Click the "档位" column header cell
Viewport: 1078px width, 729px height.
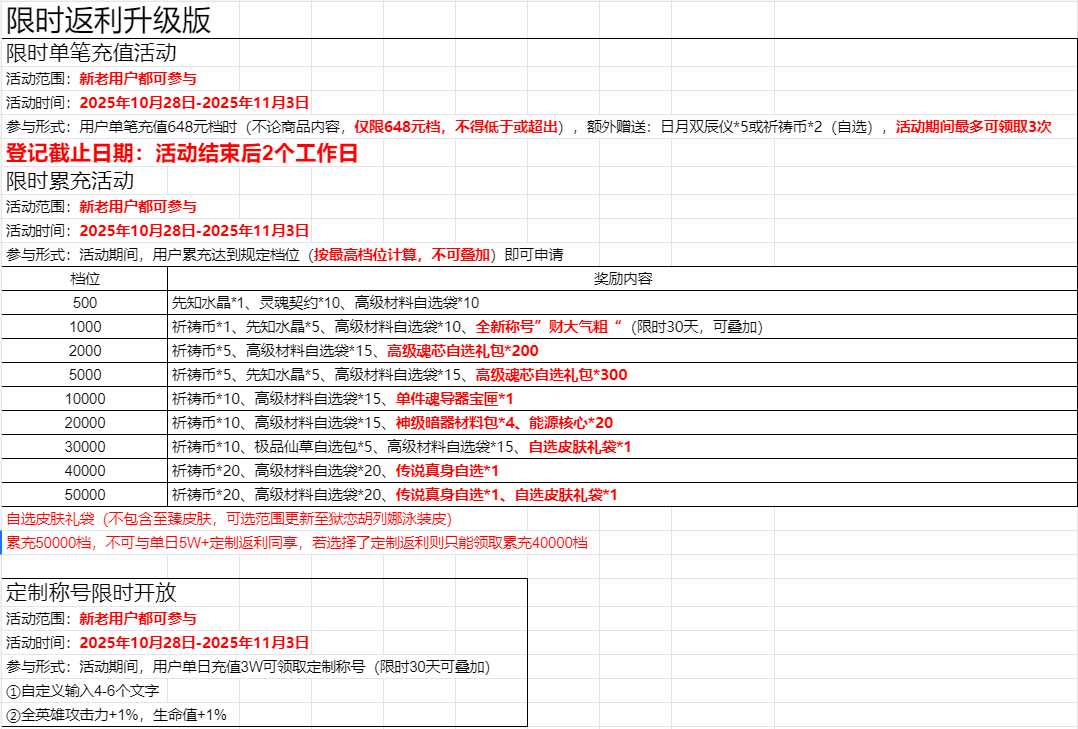point(85,278)
